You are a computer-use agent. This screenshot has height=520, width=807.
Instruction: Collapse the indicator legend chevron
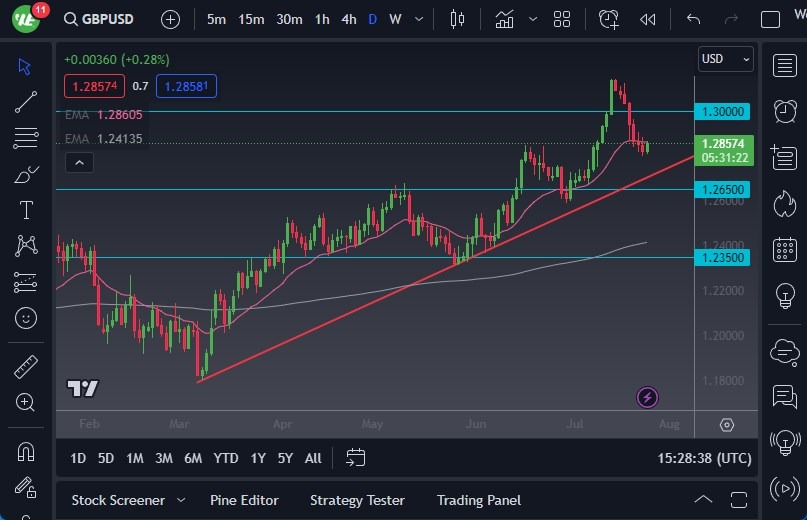[x=79, y=163]
